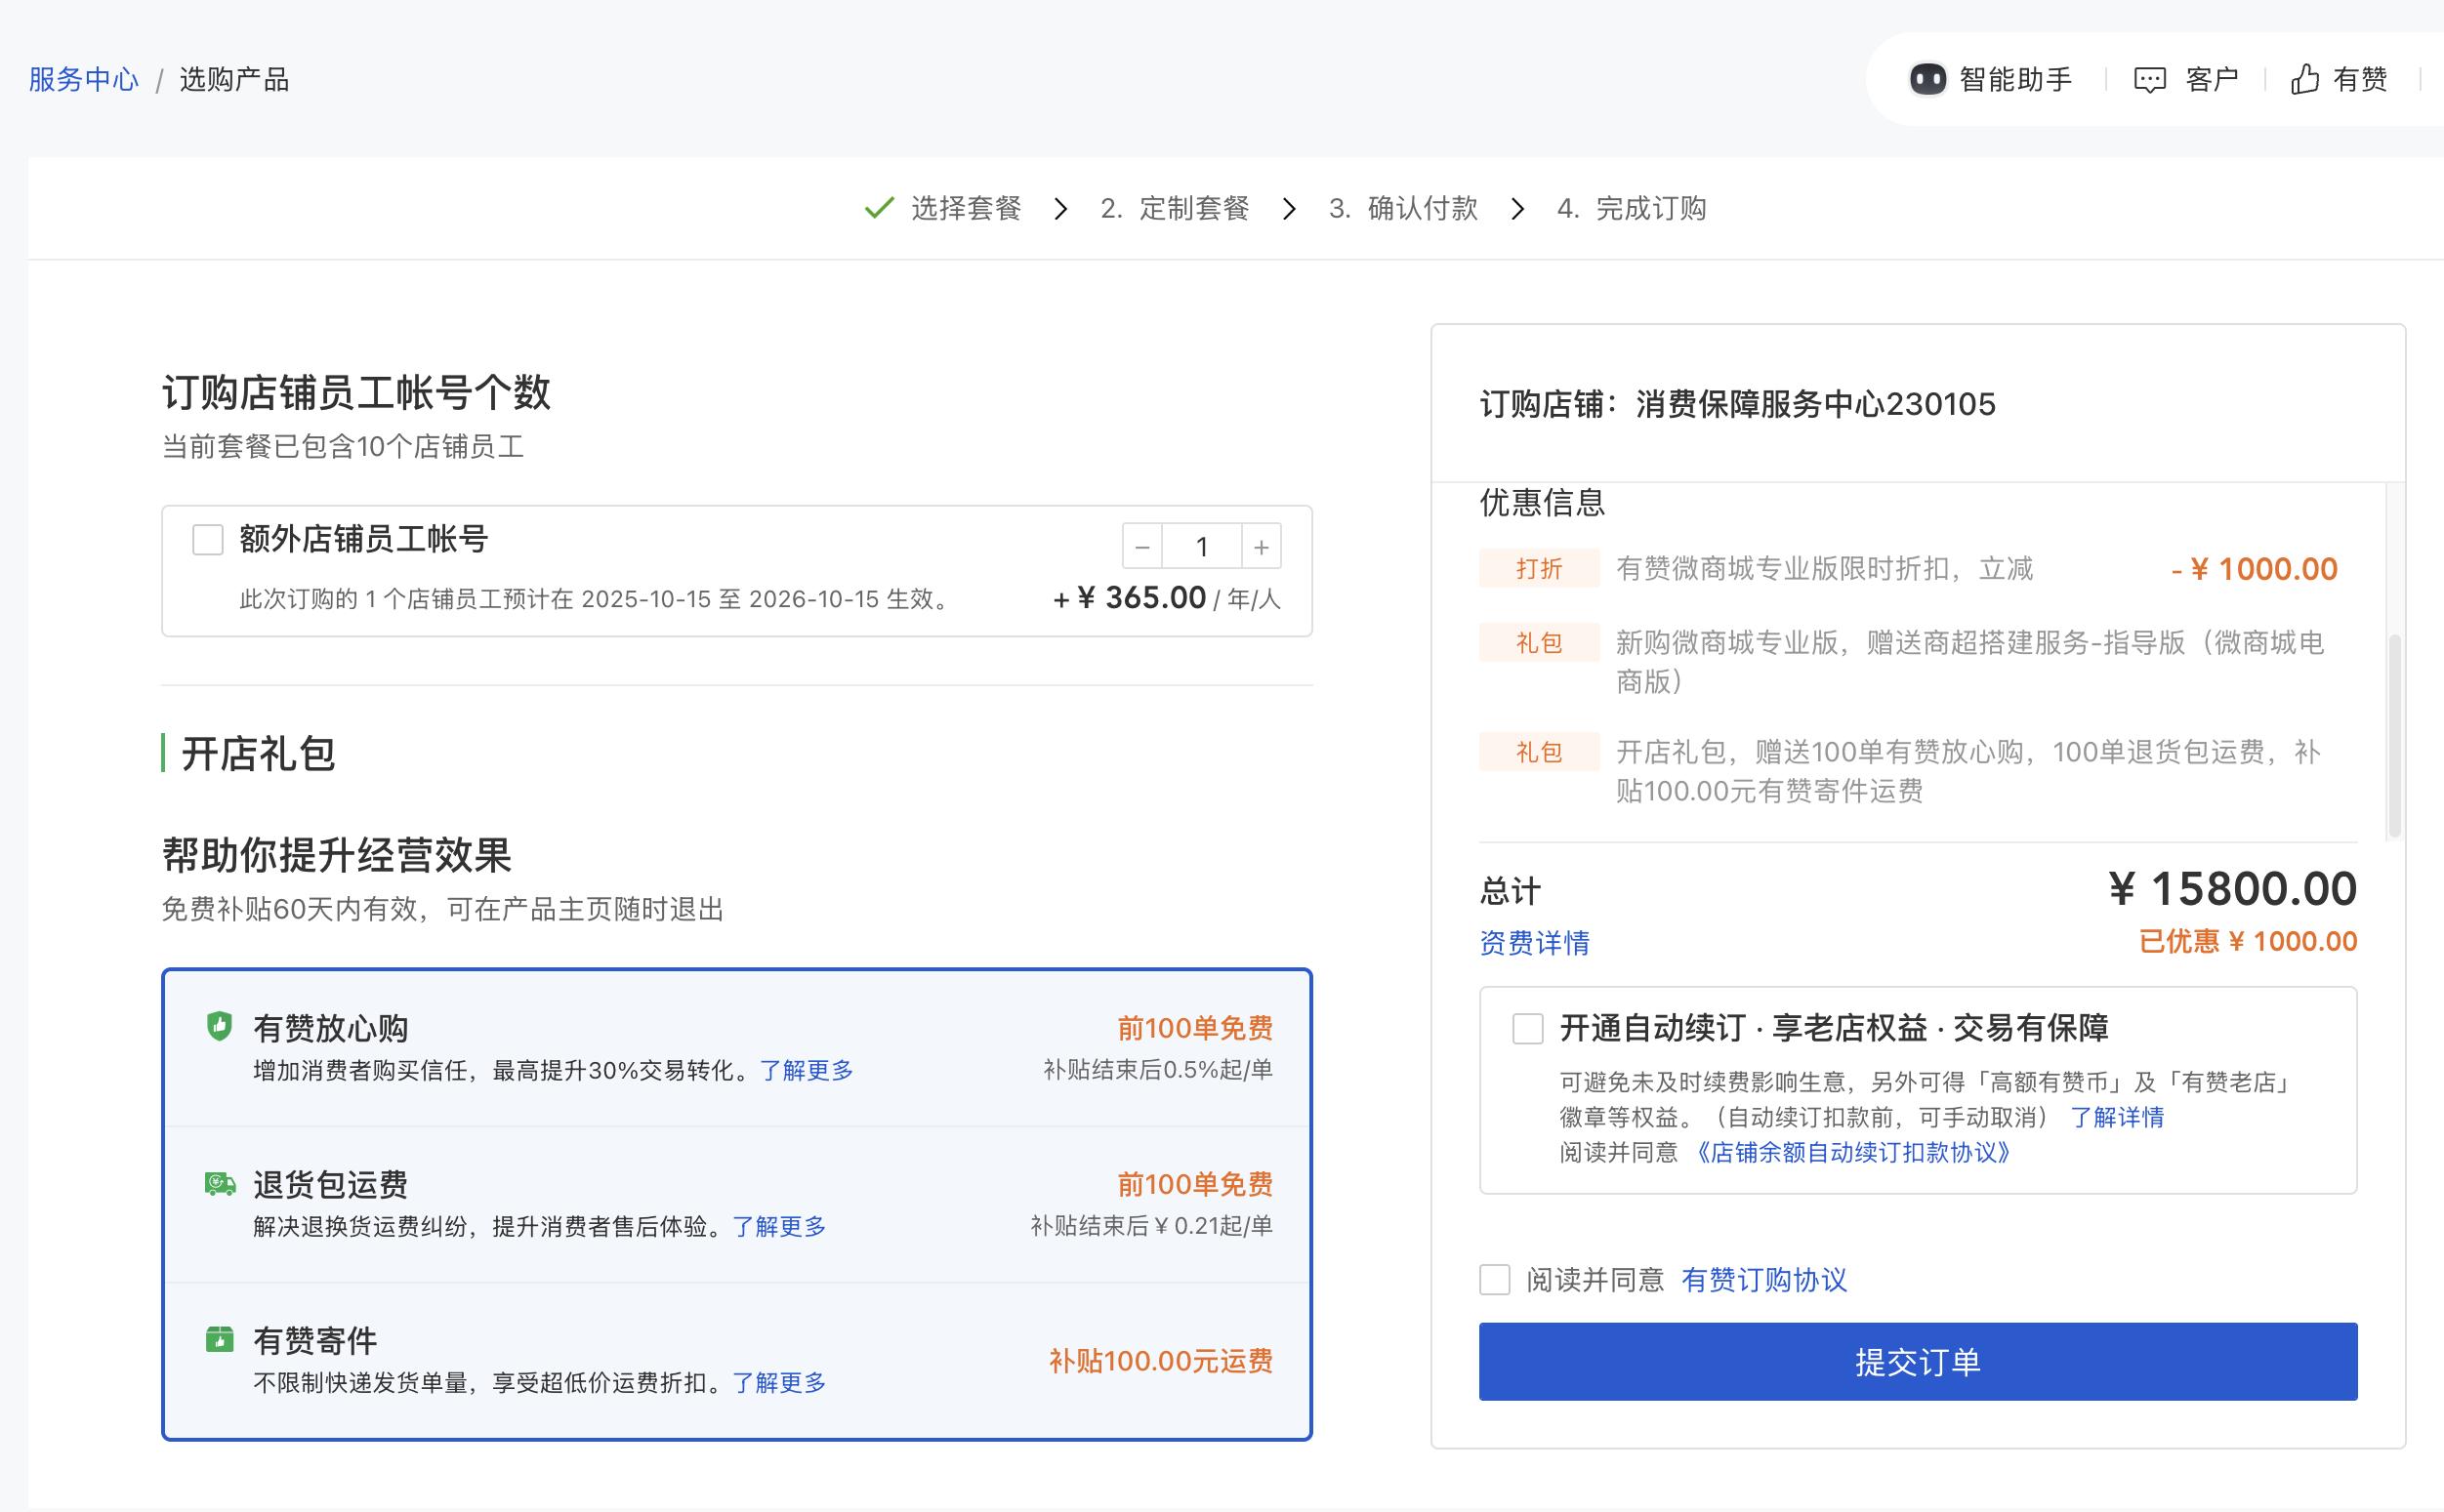Tick 阅读并同意 有赞订购协议 checkbox
Screen dimensions: 2444x1512
pos(1494,1279)
